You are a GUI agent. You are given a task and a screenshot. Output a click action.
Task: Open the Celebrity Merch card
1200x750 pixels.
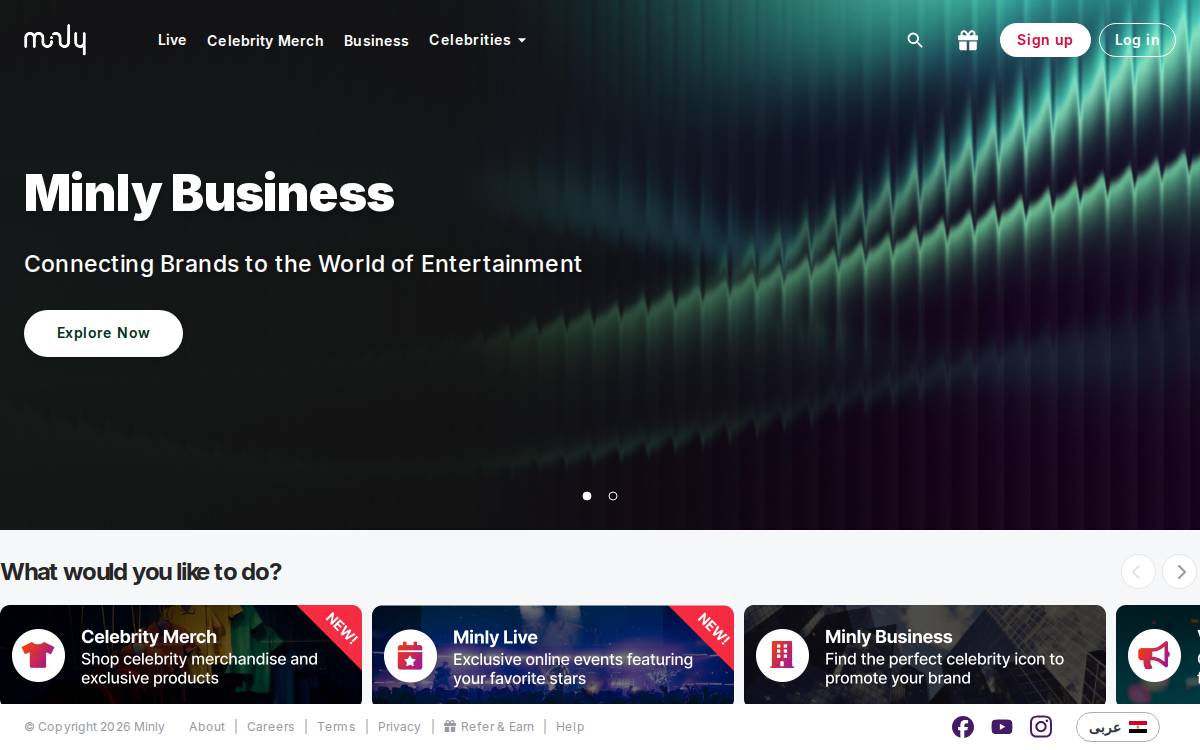tap(181, 655)
